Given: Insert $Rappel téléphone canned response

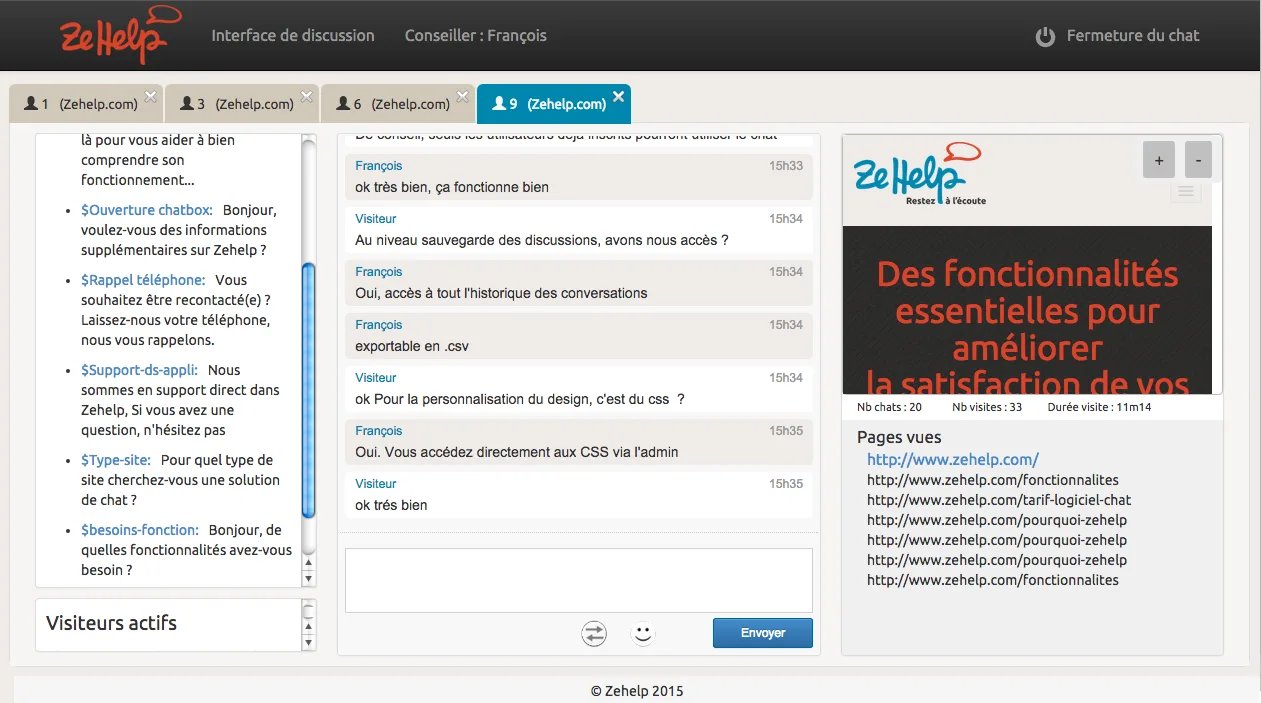Looking at the screenshot, I should 143,280.
